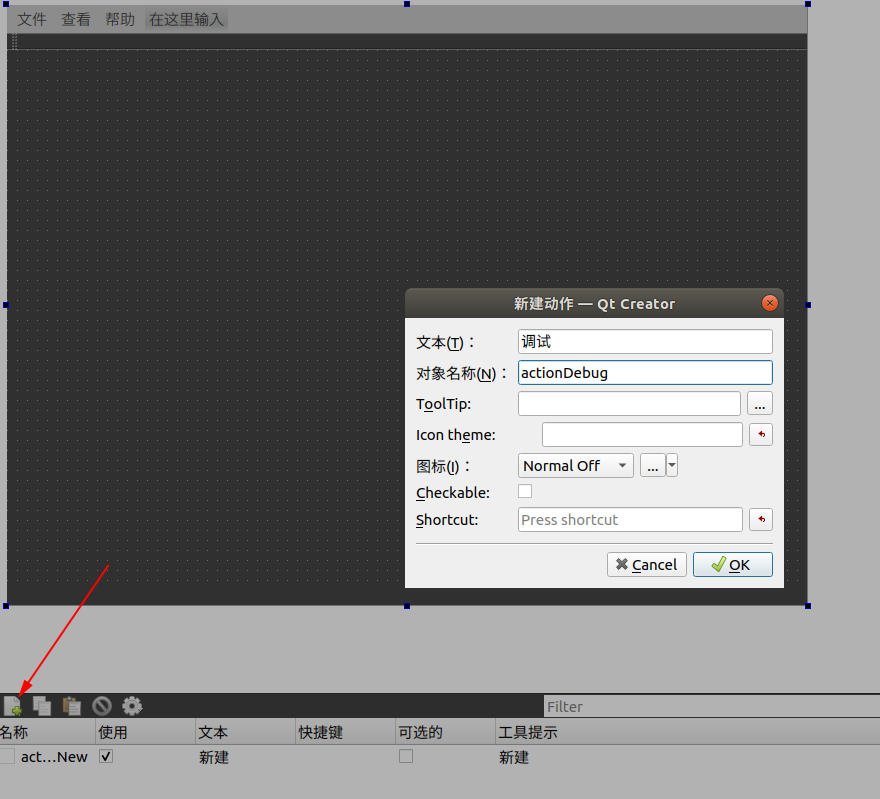Screen dimensions: 880x799
Task: Open the Normal Off dropdown
Action: pos(575,465)
